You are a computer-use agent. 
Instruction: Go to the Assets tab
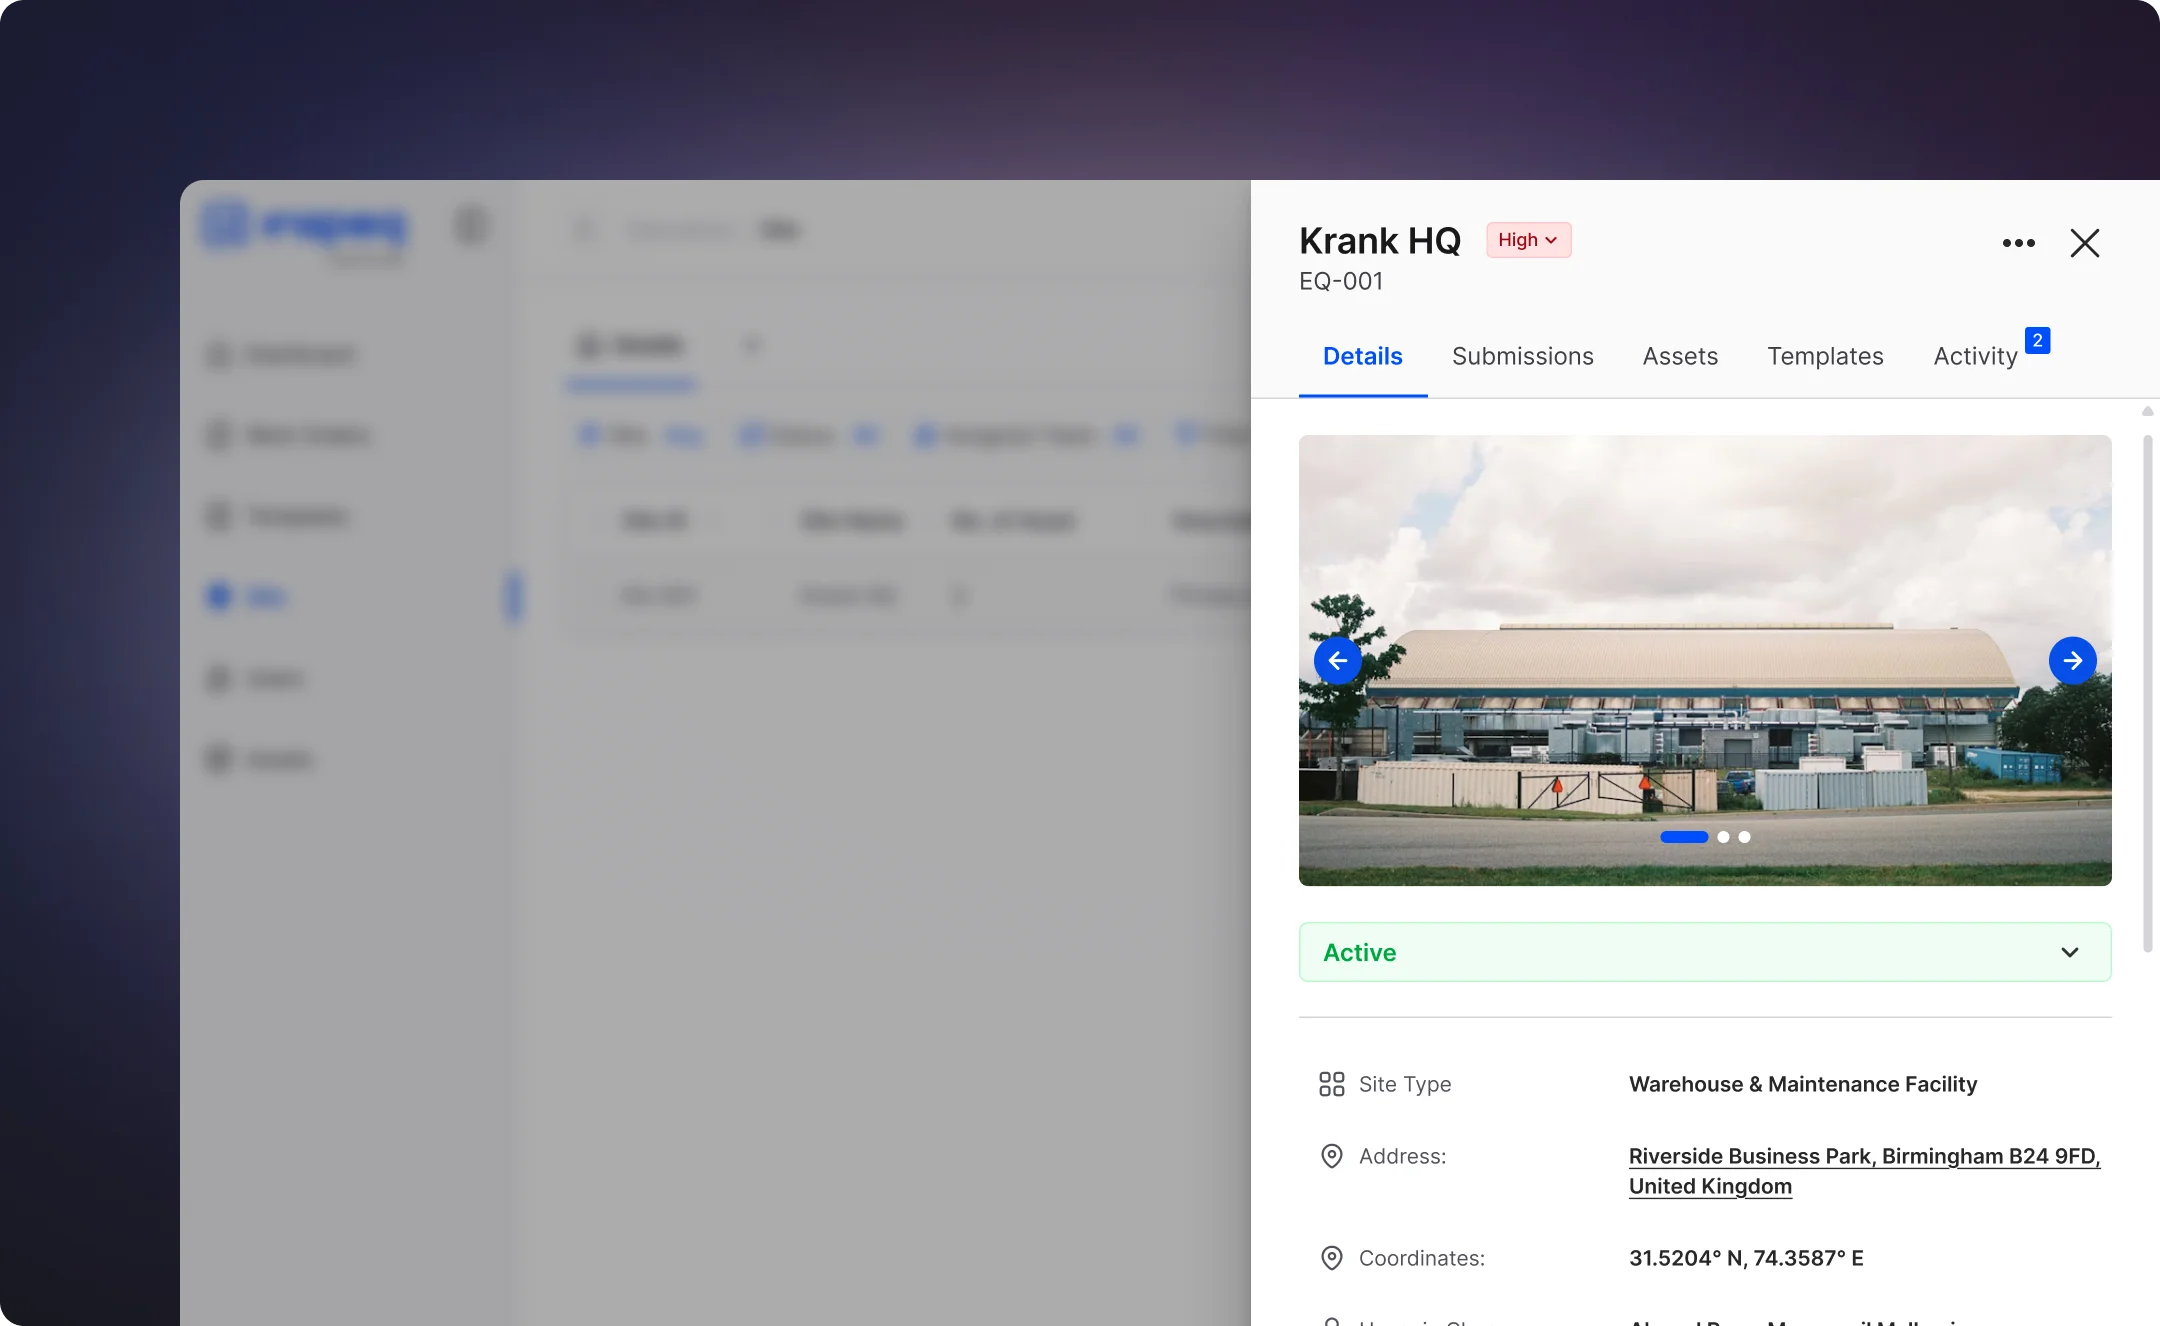(1680, 356)
